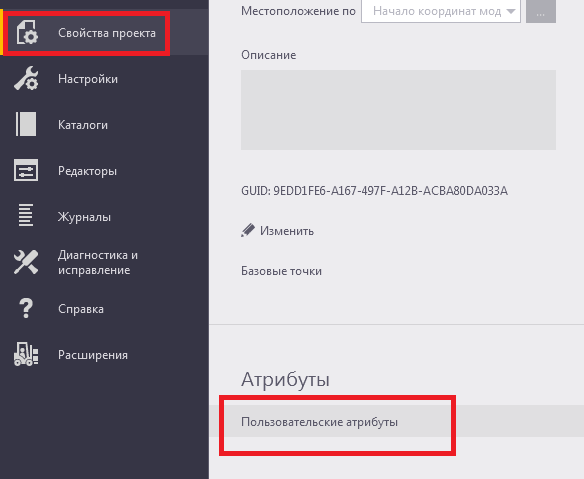
Task: Open the Местоположение по dropdown arrow
Action: [x=511, y=12]
